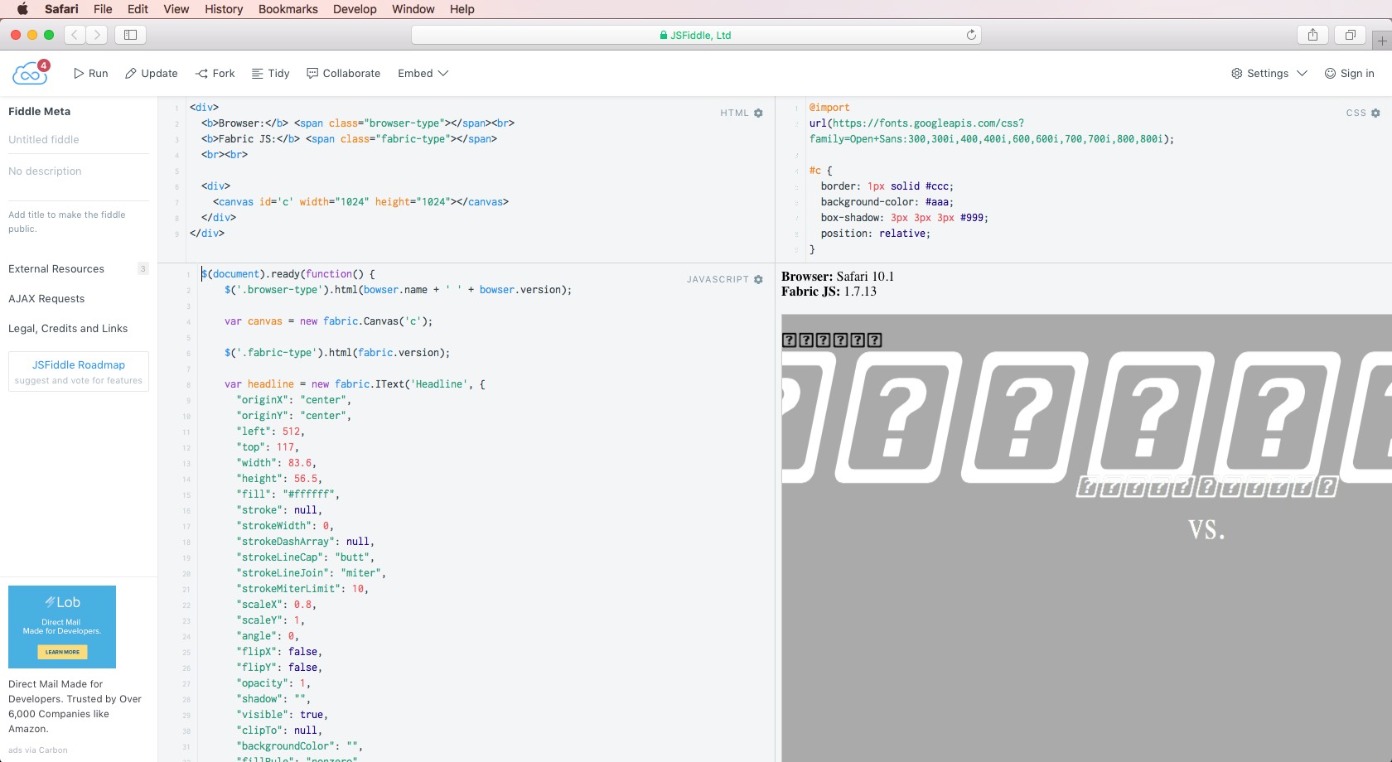
Task: Open the Settings dropdown
Action: [x=1269, y=73]
